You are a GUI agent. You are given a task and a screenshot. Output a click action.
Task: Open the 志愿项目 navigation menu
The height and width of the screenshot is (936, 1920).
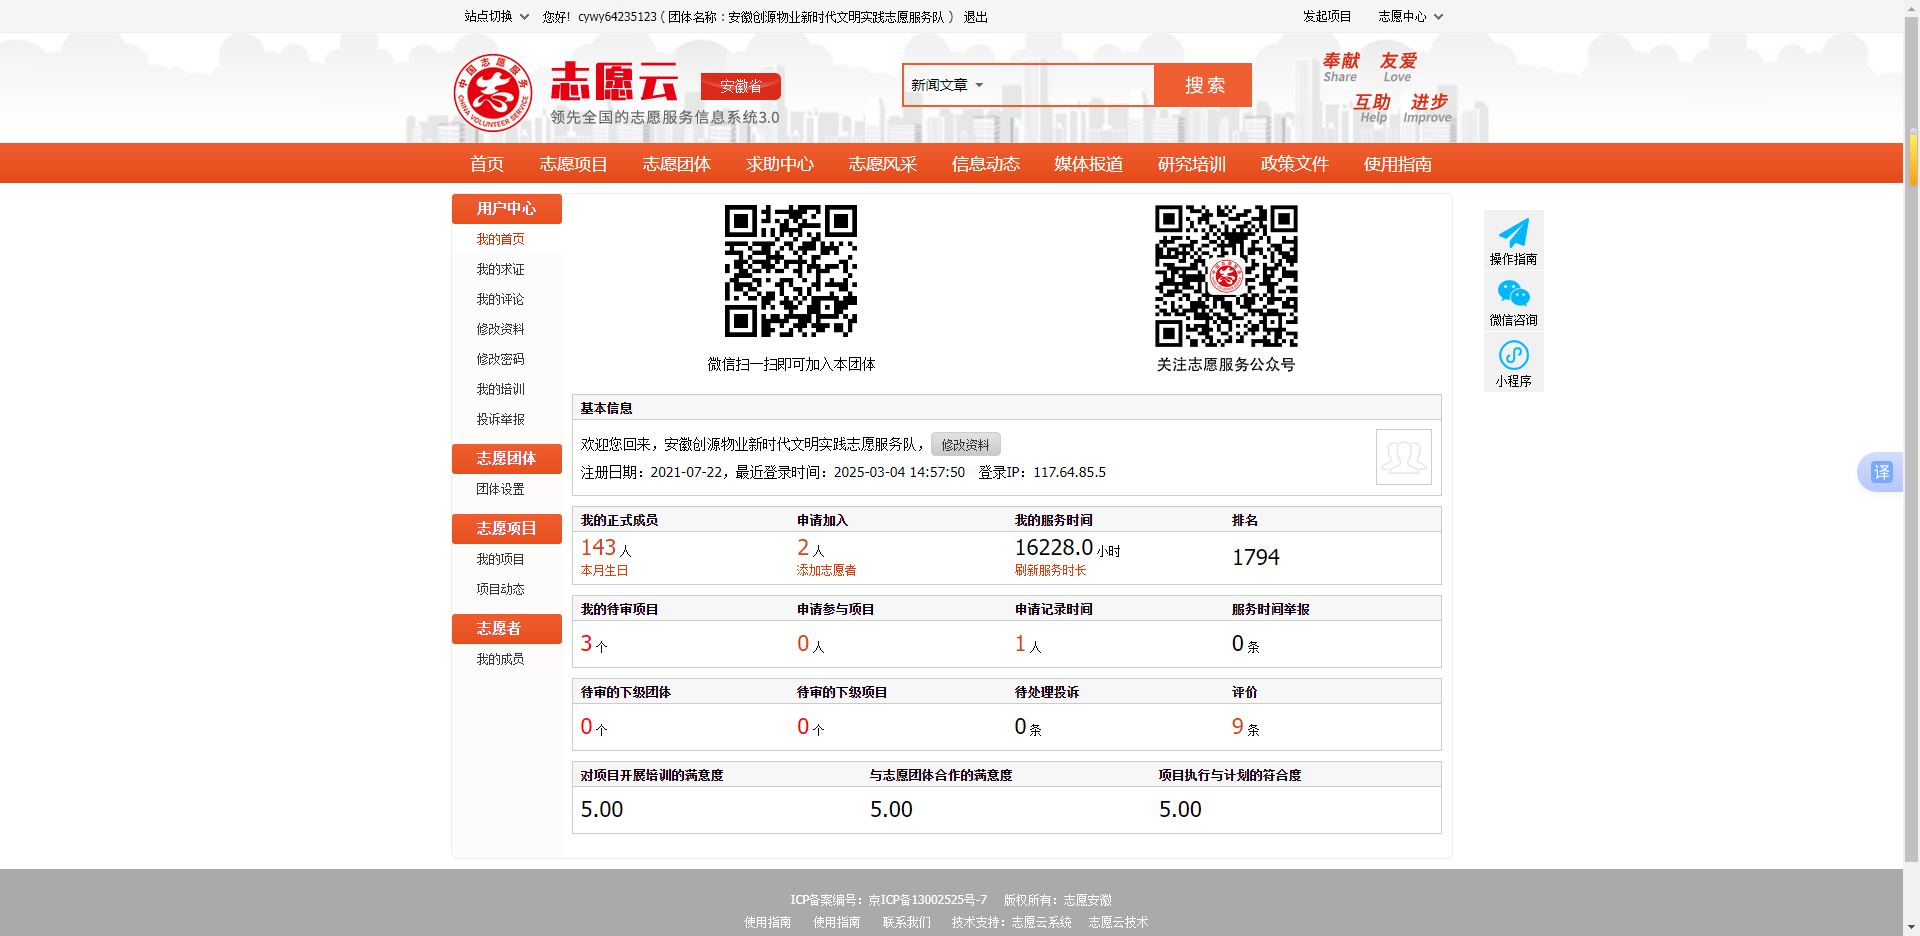[x=574, y=164]
